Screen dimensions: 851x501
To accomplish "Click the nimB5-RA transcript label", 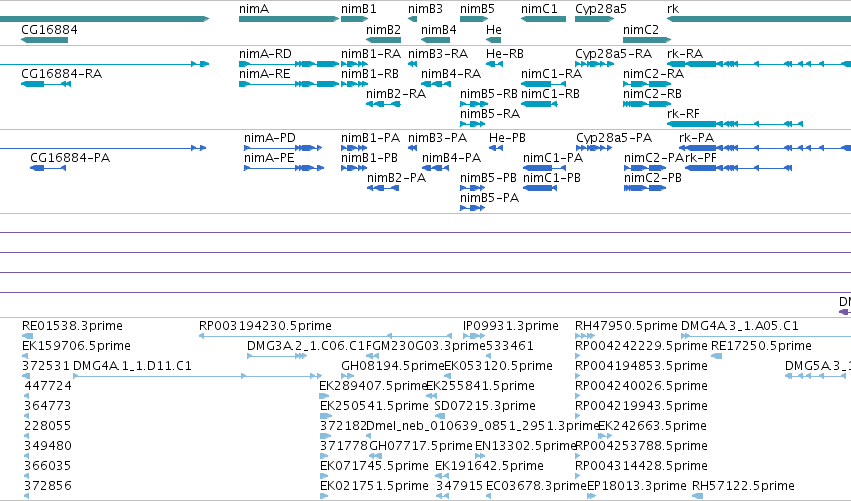I will click(x=490, y=114).
